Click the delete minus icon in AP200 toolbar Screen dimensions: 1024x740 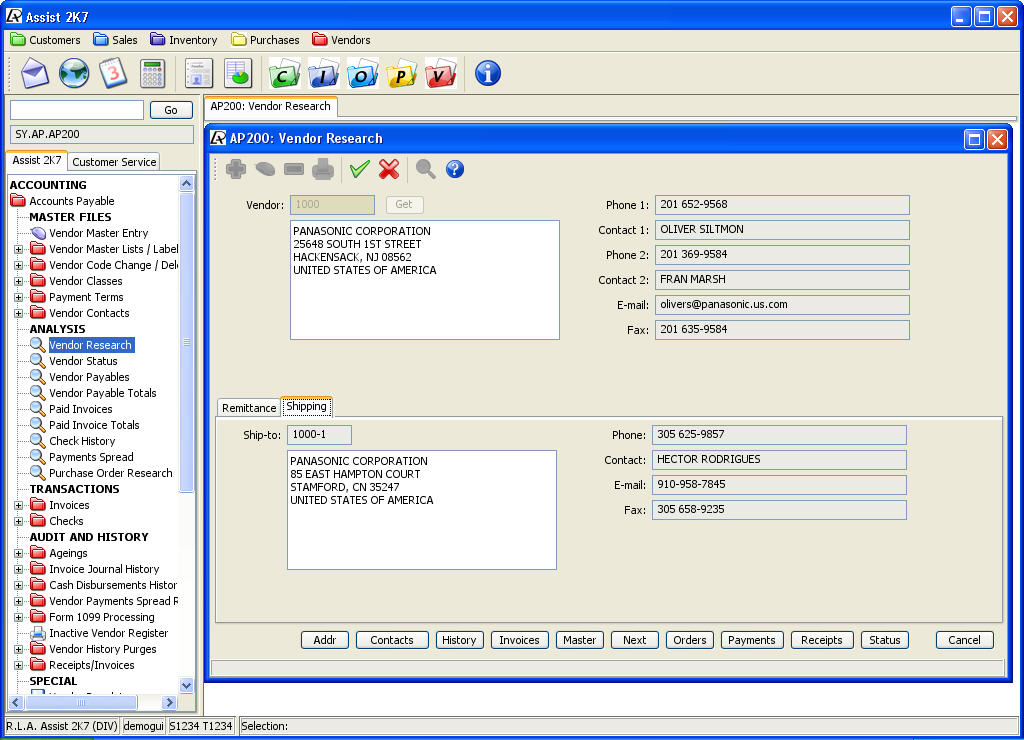pos(294,169)
